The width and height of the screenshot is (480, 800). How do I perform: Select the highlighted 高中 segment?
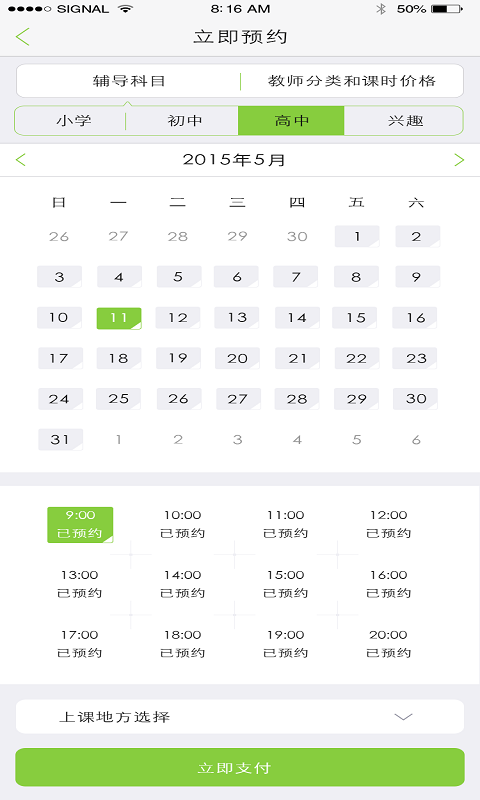pyautogui.click(x=291, y=121)
